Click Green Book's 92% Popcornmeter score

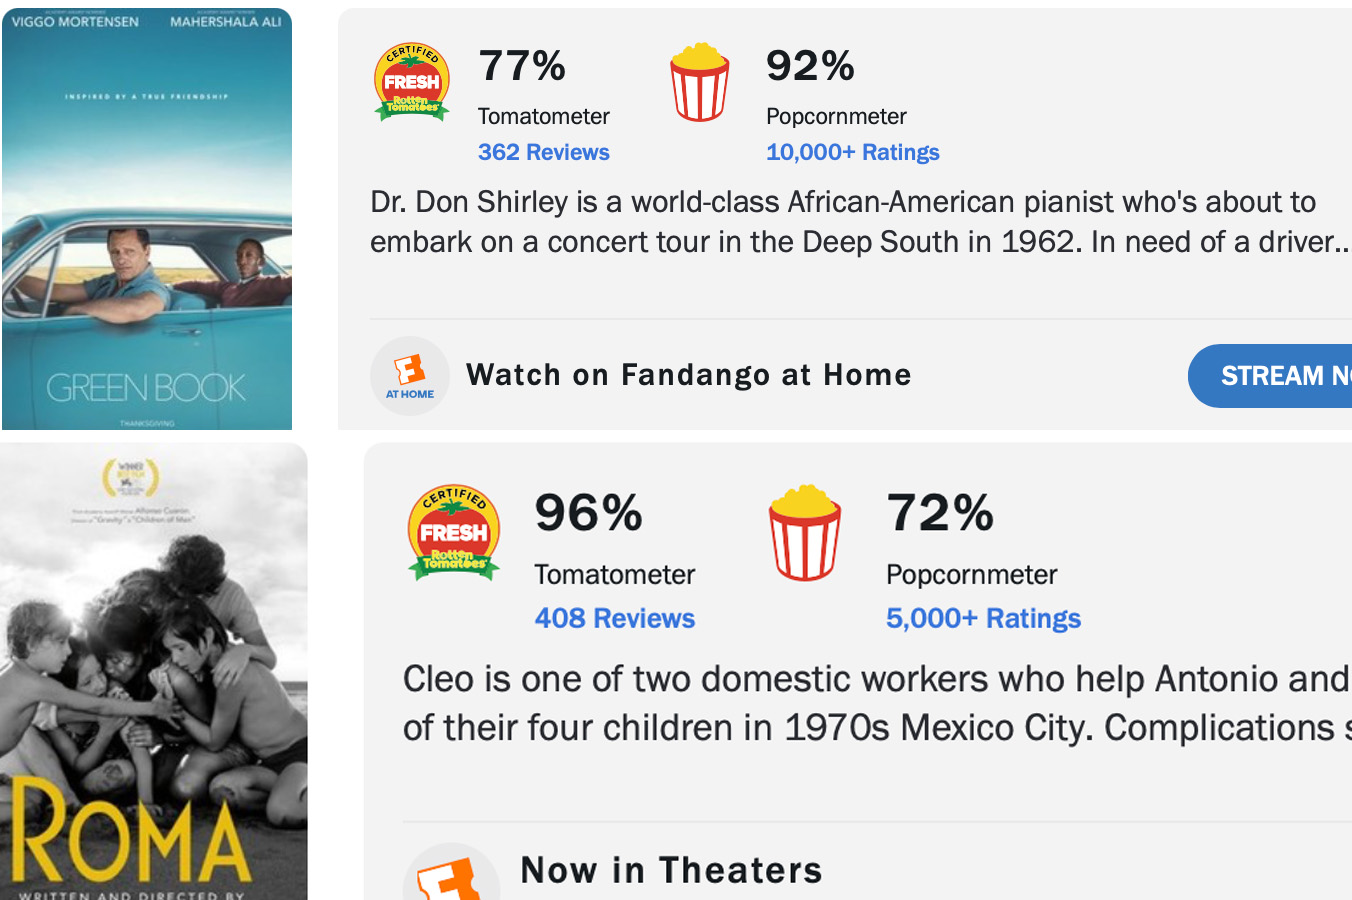[x=810, y=67]
